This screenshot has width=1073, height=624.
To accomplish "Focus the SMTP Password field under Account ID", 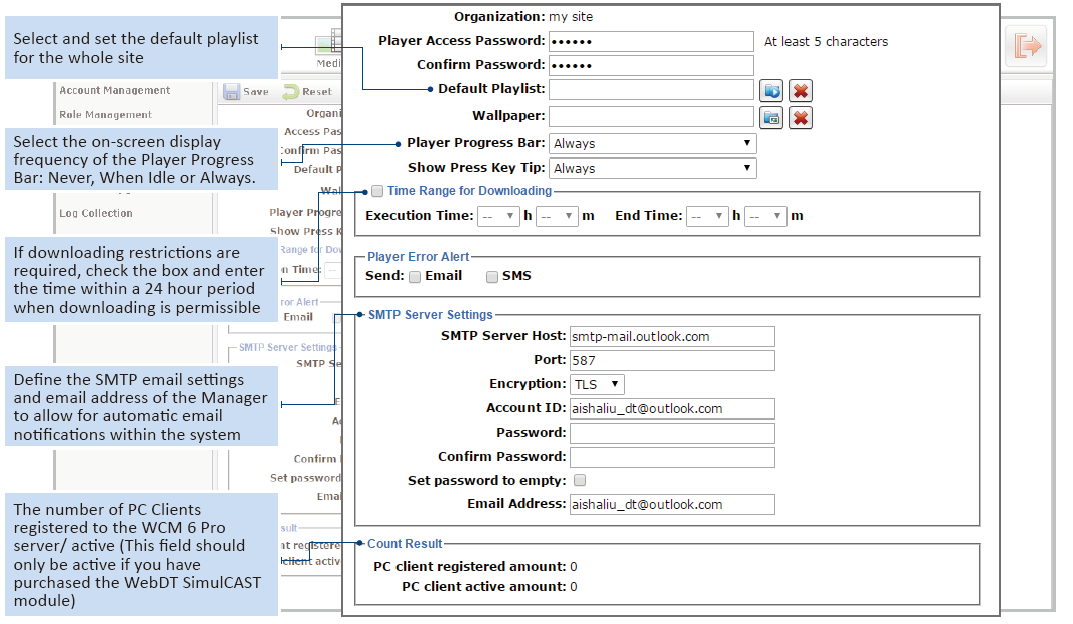I will [x=672, y=433].
